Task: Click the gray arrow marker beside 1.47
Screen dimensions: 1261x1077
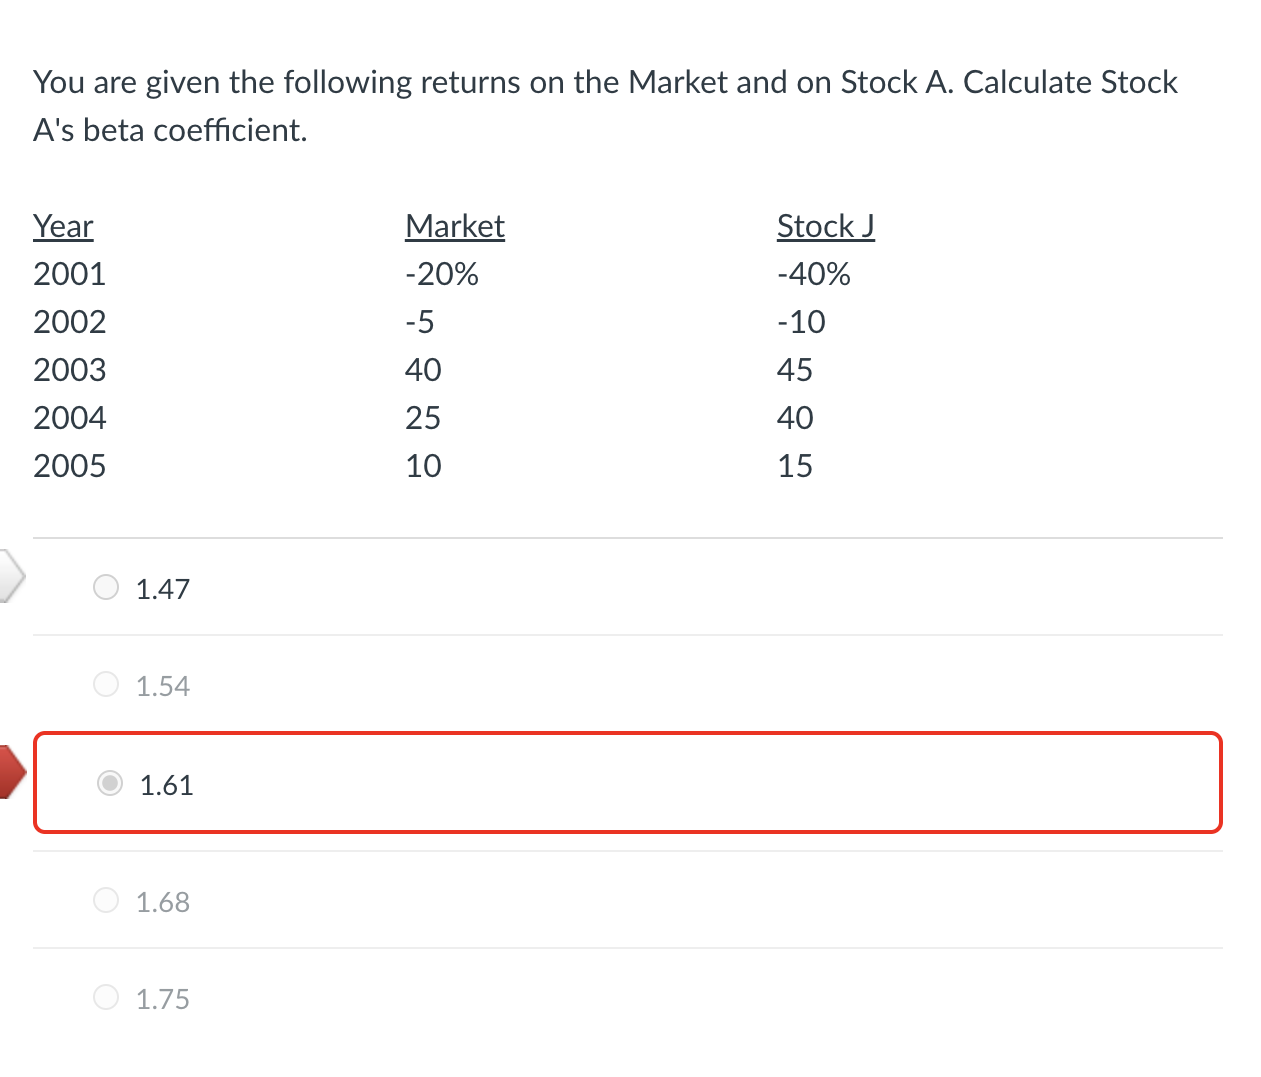Action: [x=8, y=575]
